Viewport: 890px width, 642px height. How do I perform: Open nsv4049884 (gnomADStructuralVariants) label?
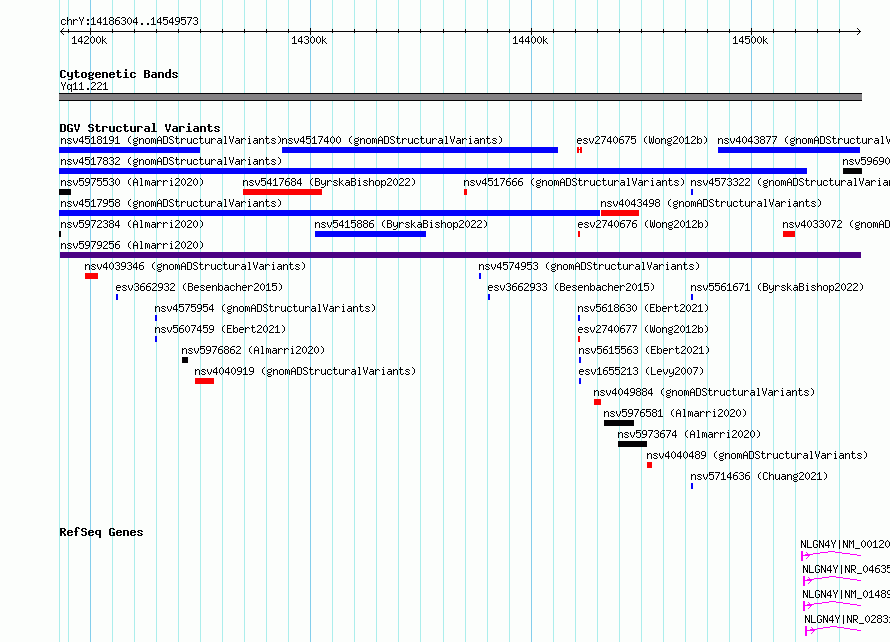pos(704,392)
